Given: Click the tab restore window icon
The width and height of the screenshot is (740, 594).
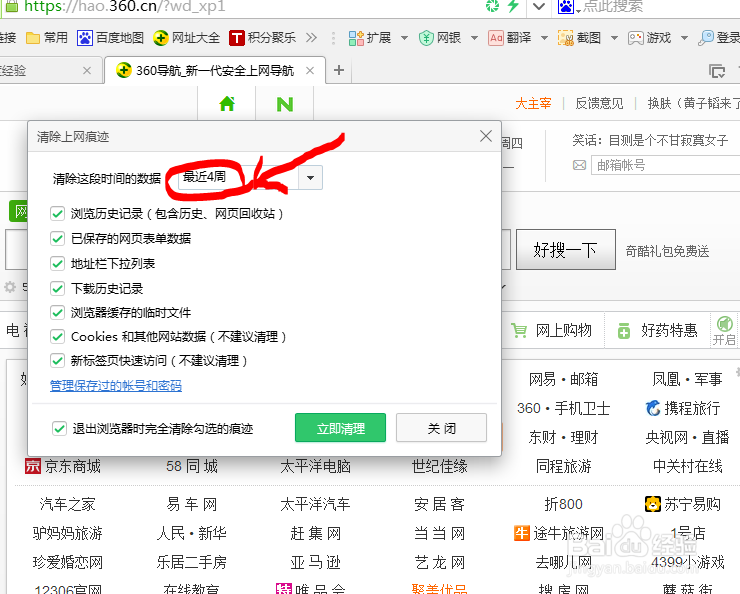Looking at the screenshot, I should coord(717,71).
